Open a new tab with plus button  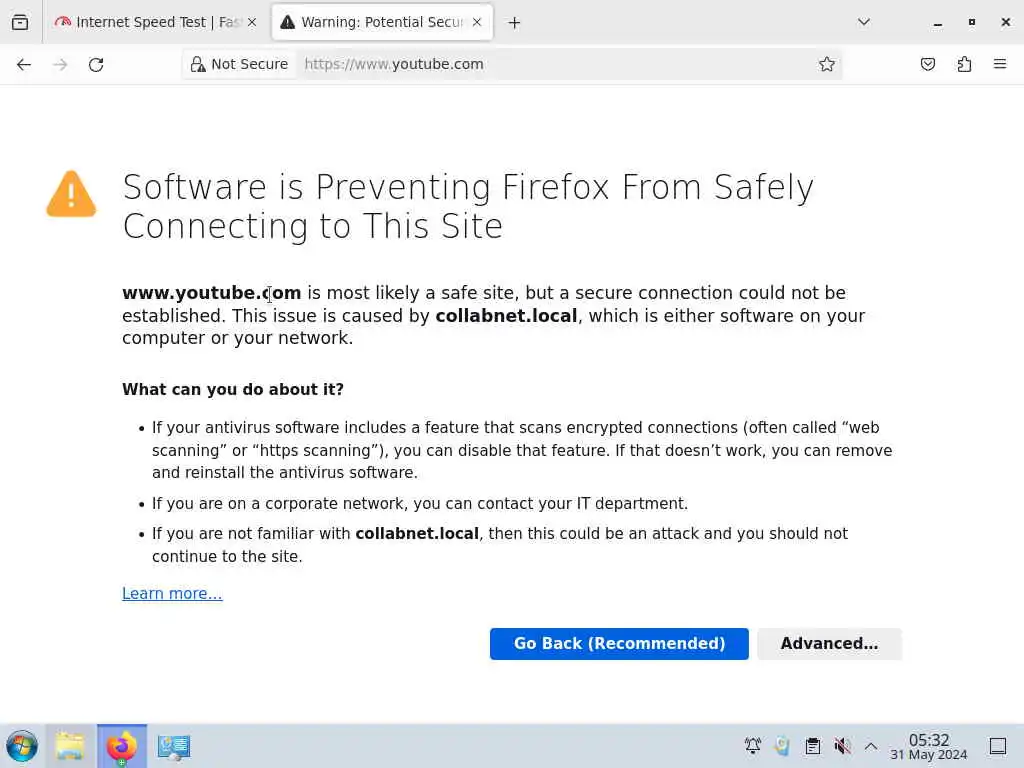(514, 22)
